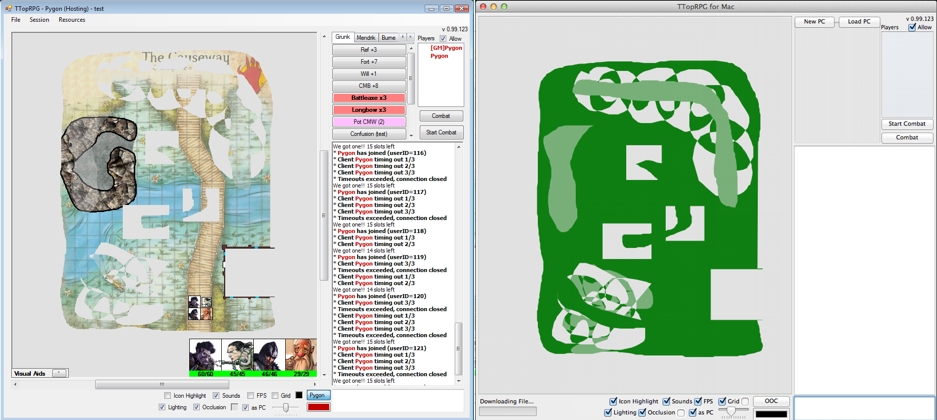Screen dimensions: 937x420
Task: Toggle as PC checkbox in Windows client
Action: (x=246, y=407)
